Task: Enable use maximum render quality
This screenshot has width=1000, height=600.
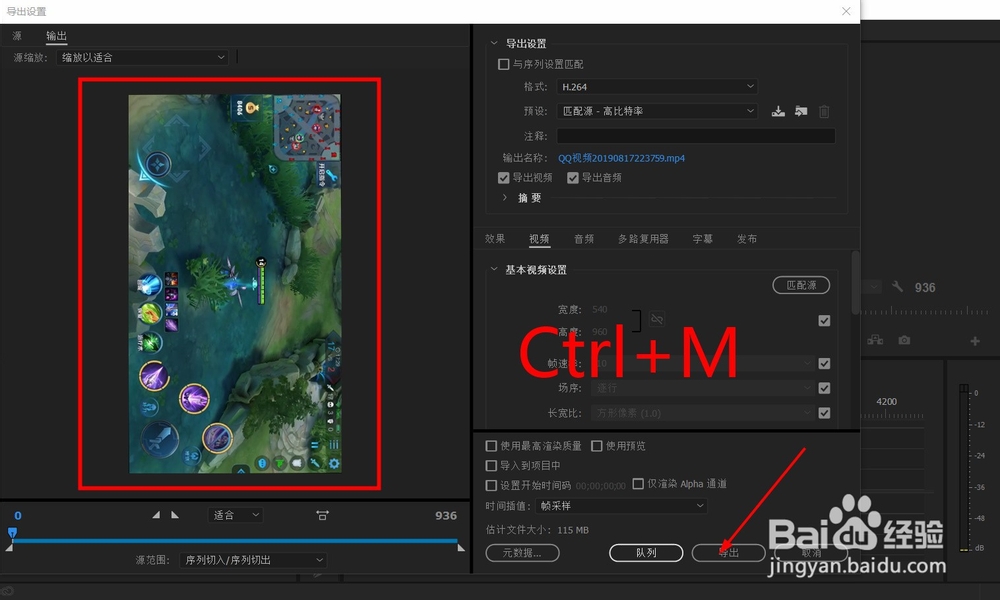Action: coord(491,446)
